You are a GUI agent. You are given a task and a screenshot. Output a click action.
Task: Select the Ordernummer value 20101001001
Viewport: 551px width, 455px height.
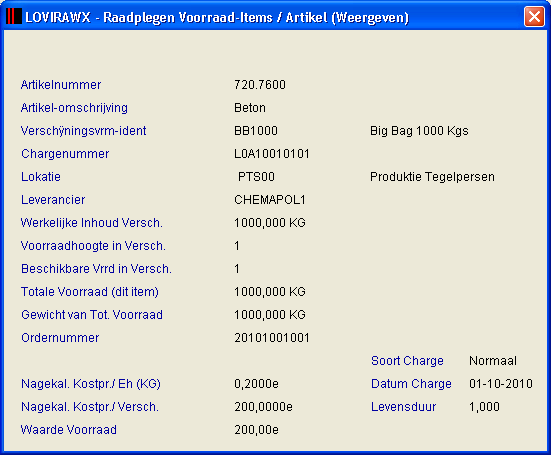click(272, 338)
